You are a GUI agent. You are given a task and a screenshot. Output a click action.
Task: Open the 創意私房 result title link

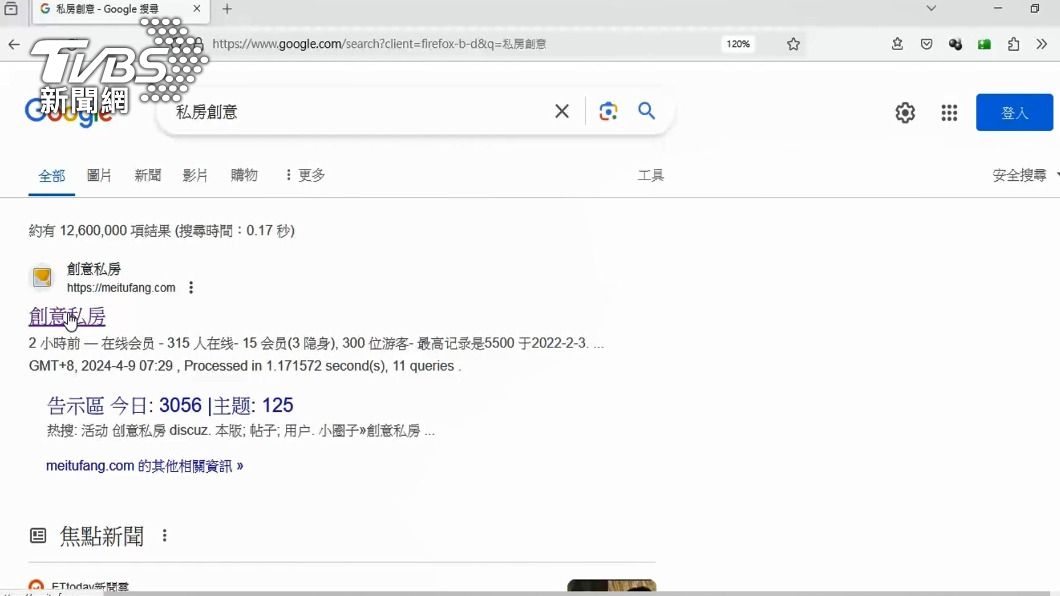[x=67, y=316]
